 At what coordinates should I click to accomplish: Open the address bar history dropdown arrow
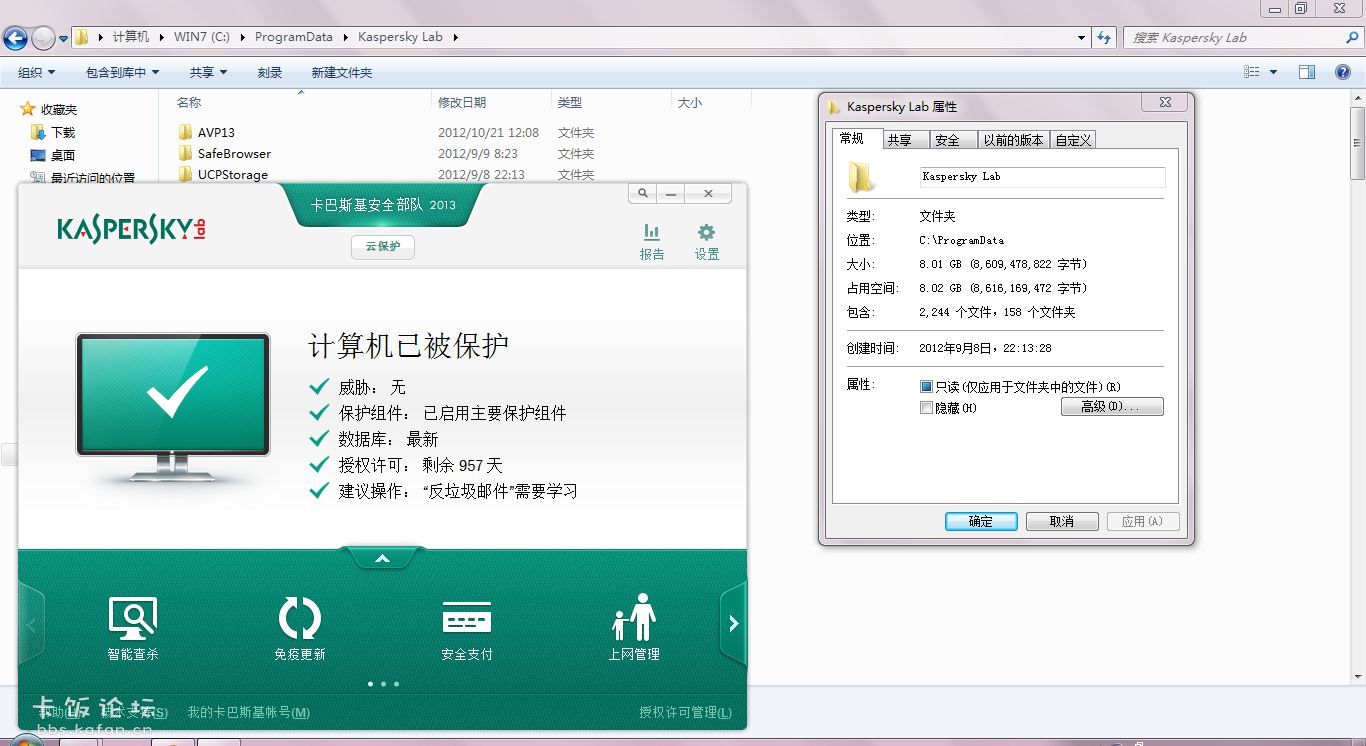point(1082,37)
